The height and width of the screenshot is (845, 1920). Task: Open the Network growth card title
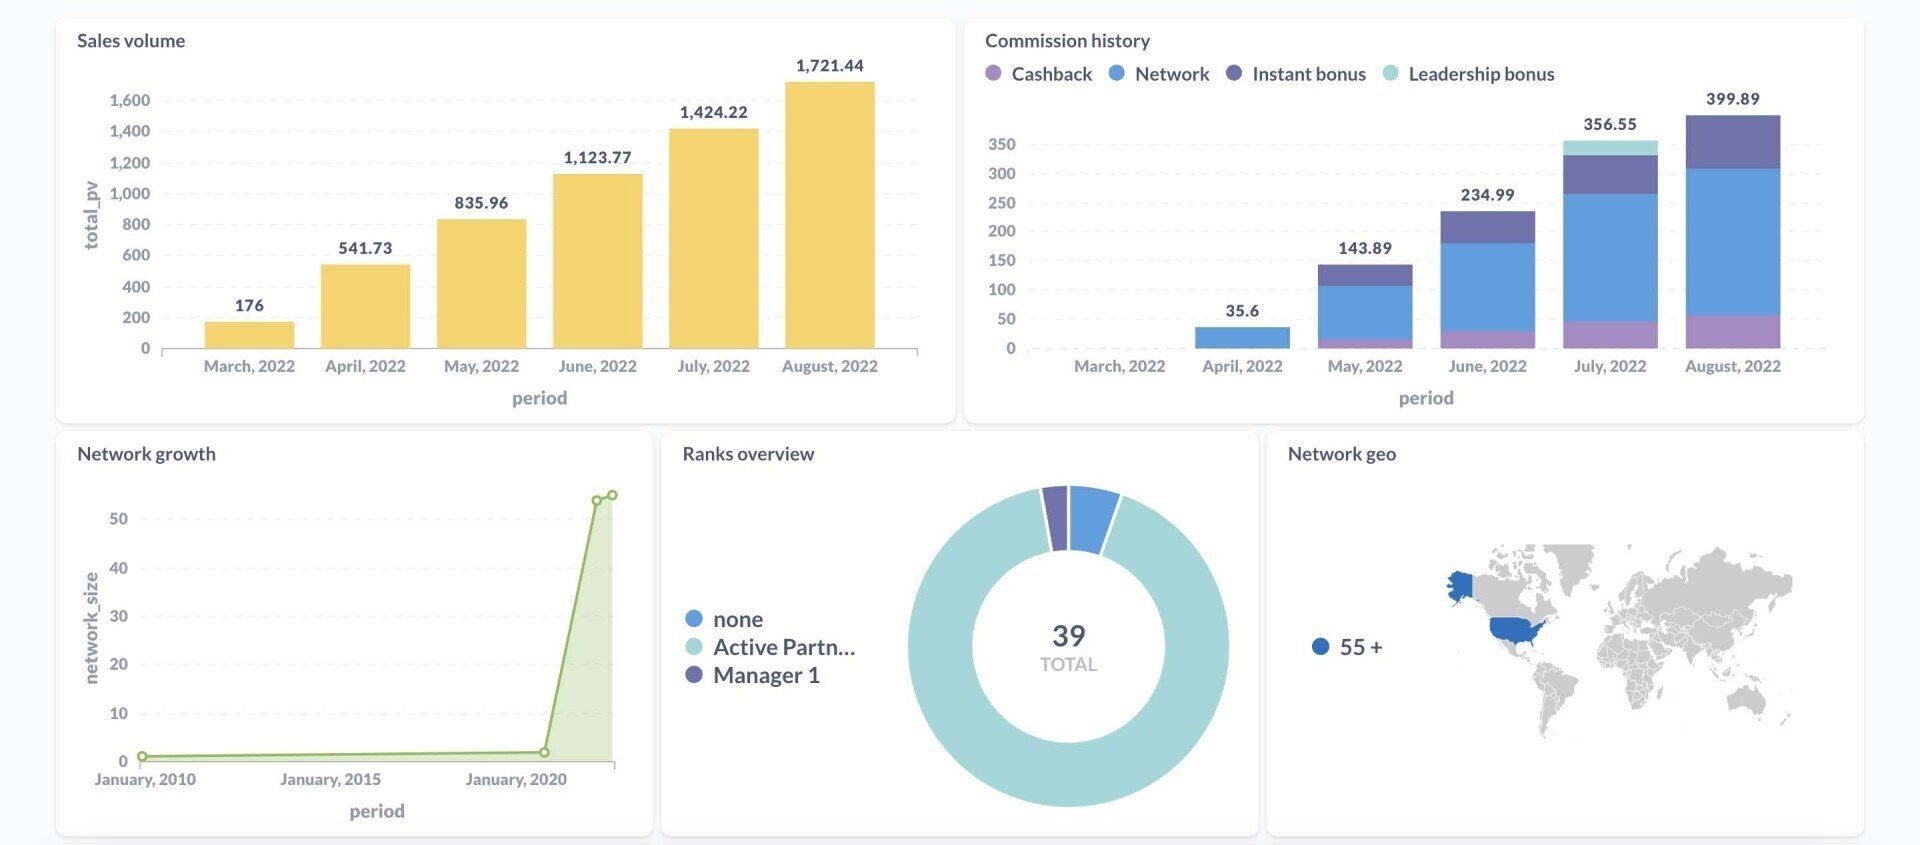[146, 454]
